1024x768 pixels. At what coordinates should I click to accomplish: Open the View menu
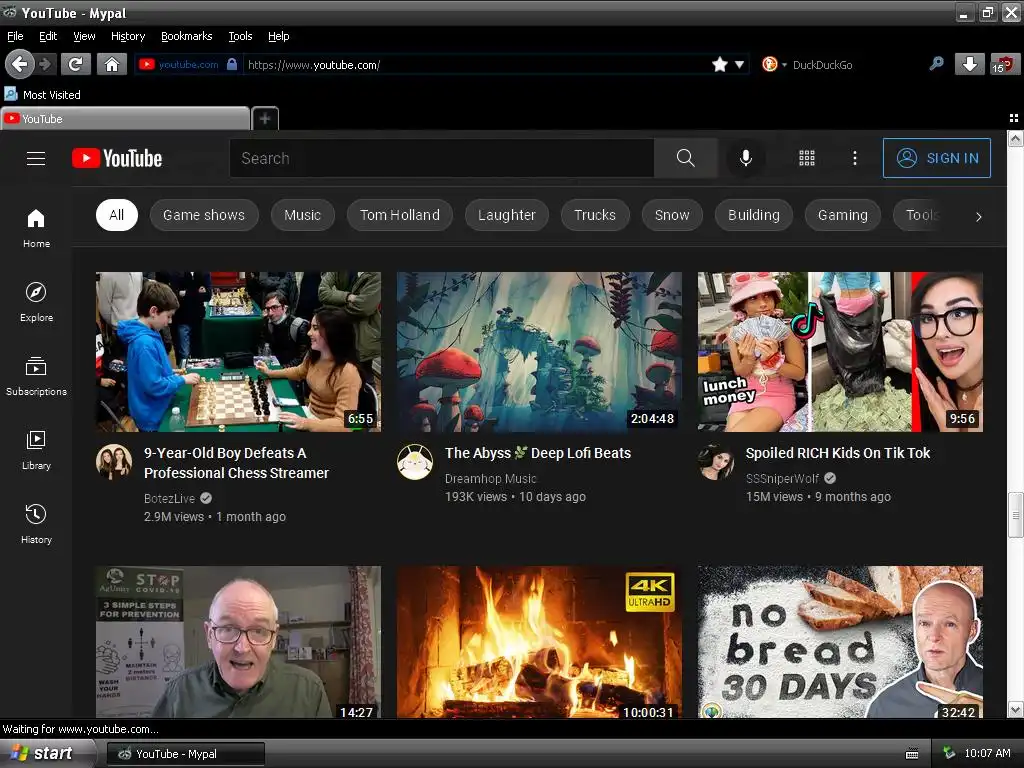(x=84, y=36)
